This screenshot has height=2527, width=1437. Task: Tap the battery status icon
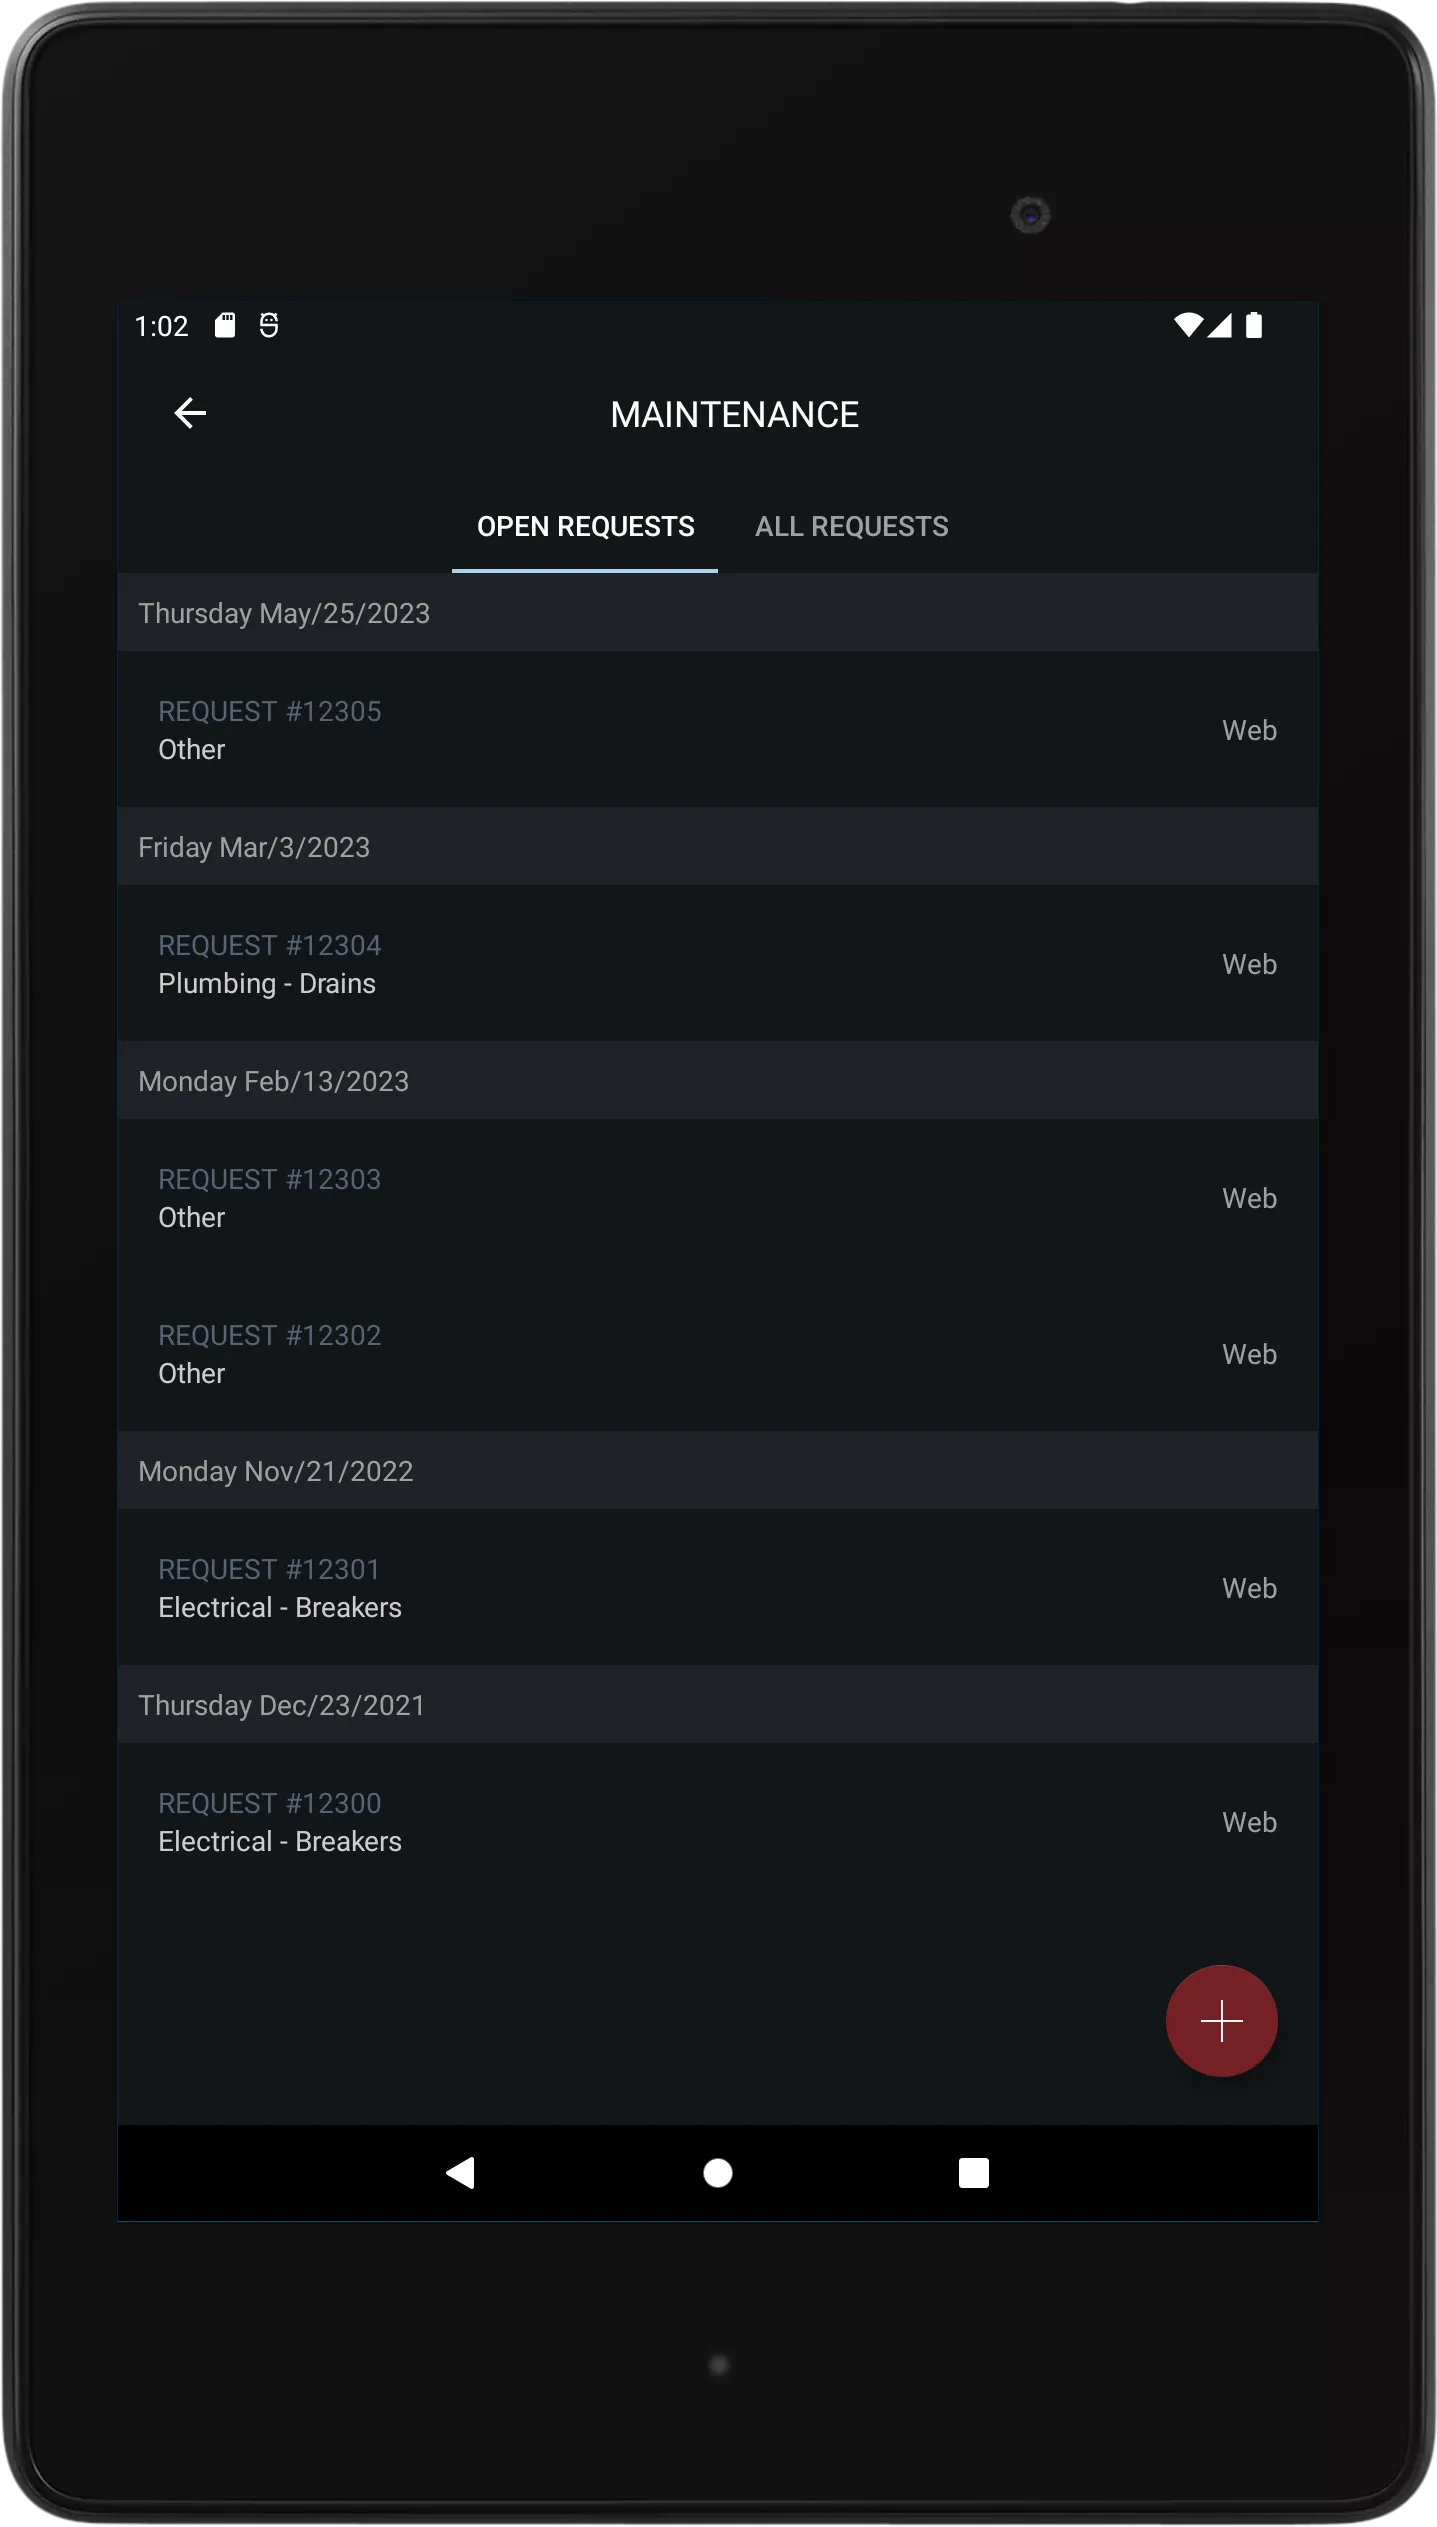[1253, 325]
